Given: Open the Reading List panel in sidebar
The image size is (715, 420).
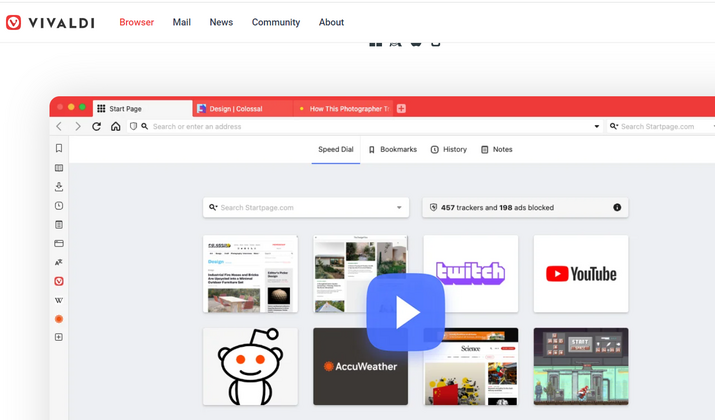Looking at the screenshot, I should 59,168.
